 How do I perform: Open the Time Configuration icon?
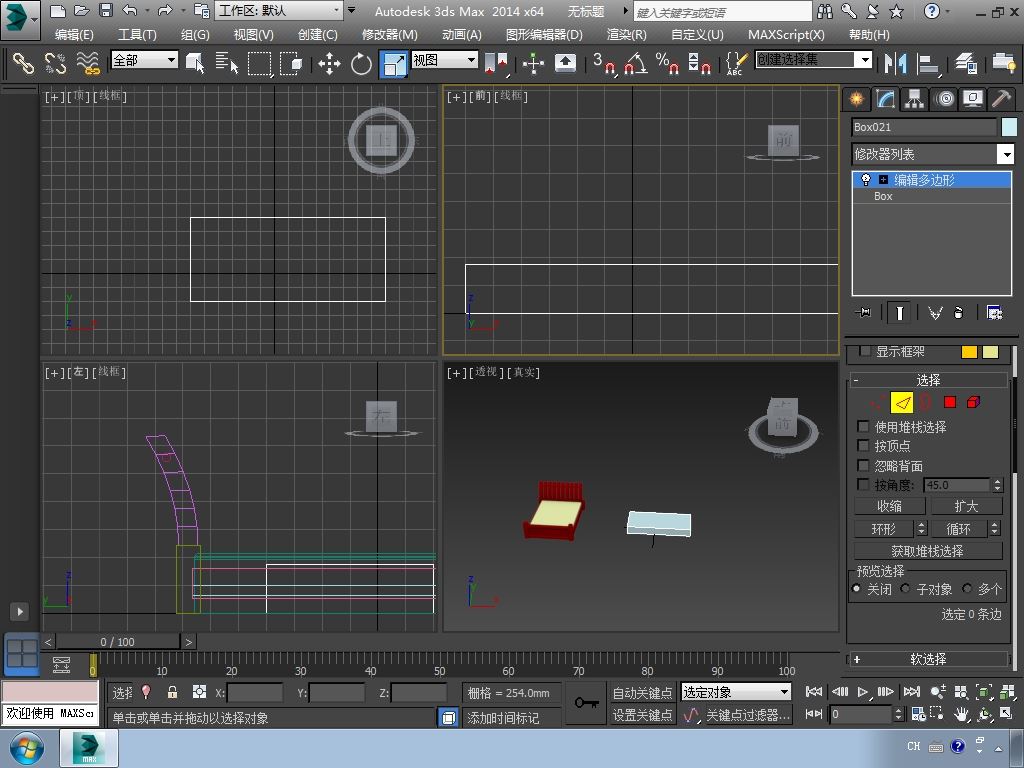pyautogui.click(x=918, y=714)
